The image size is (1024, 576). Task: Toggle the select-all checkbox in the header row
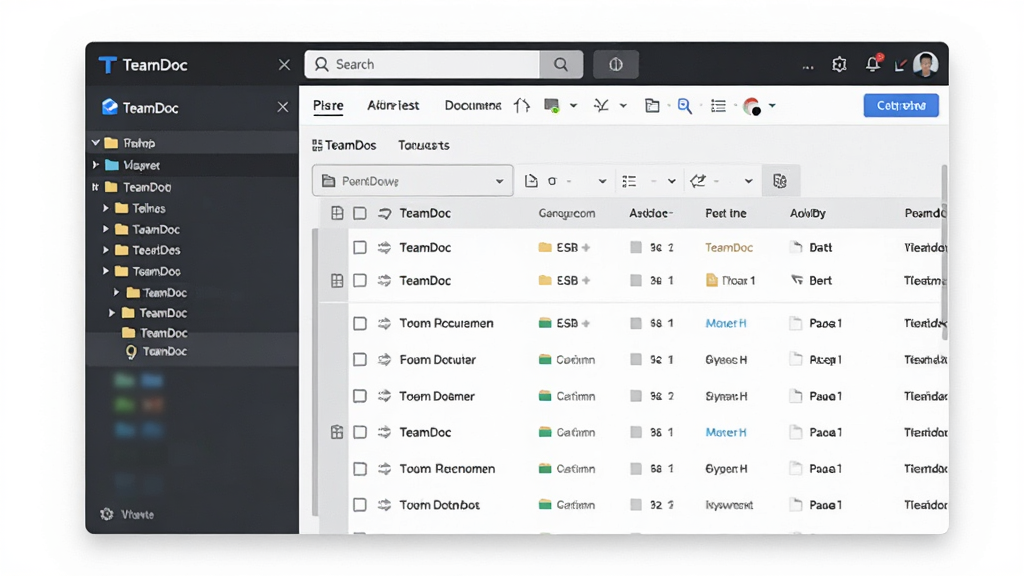360,213
